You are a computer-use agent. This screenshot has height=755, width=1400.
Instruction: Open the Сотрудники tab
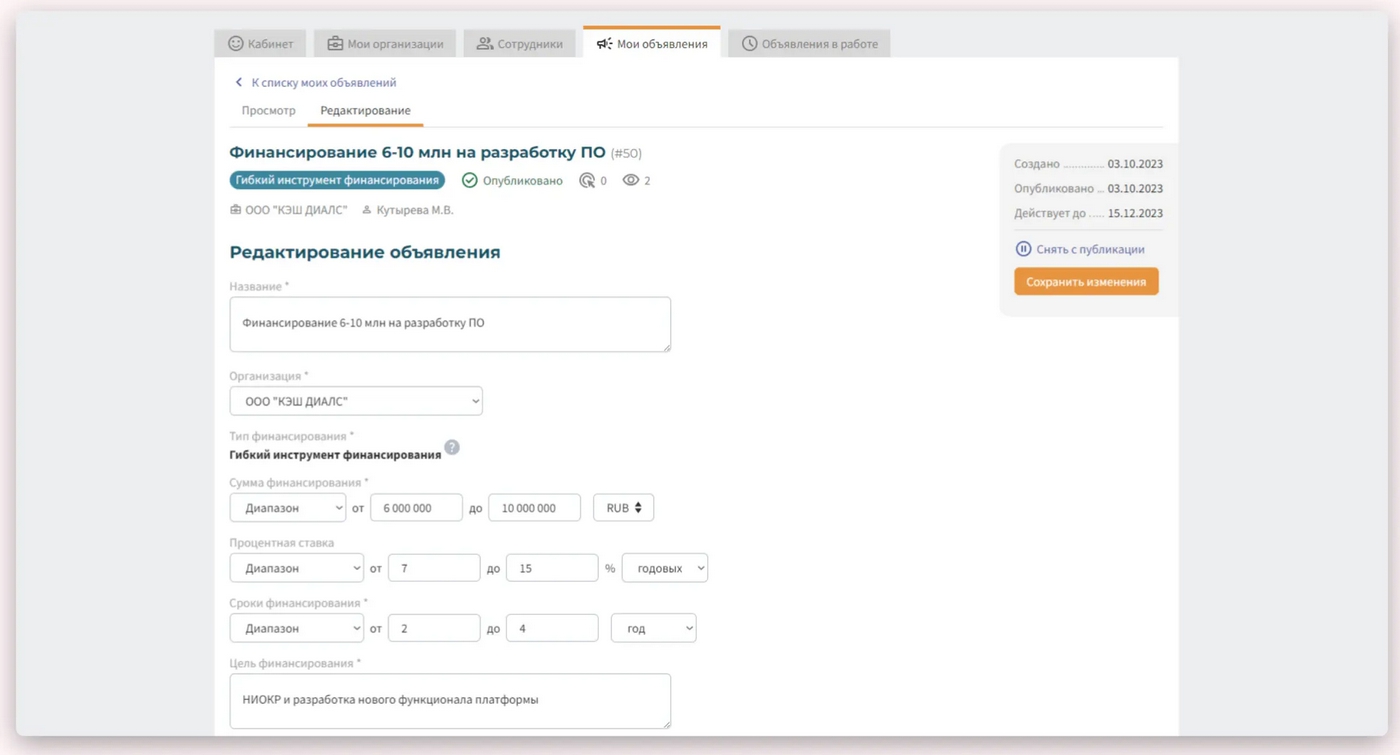click(519, 44)
